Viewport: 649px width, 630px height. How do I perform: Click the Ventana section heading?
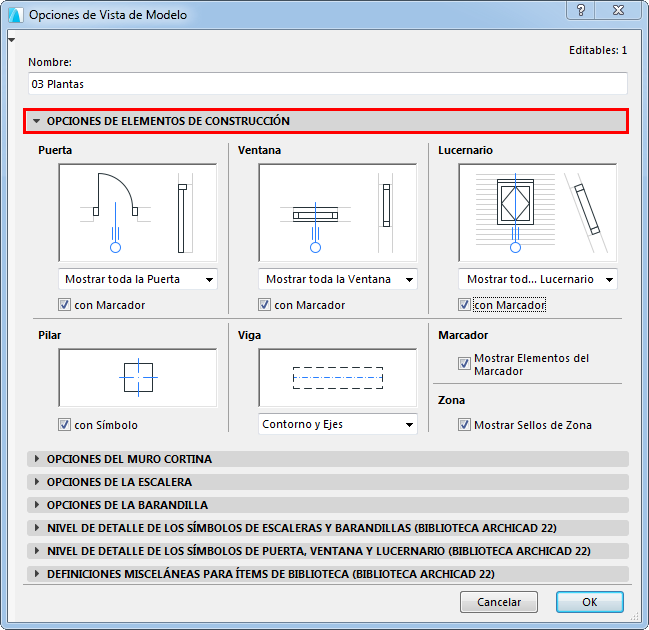pyautogui.click(x=259, y=150)
